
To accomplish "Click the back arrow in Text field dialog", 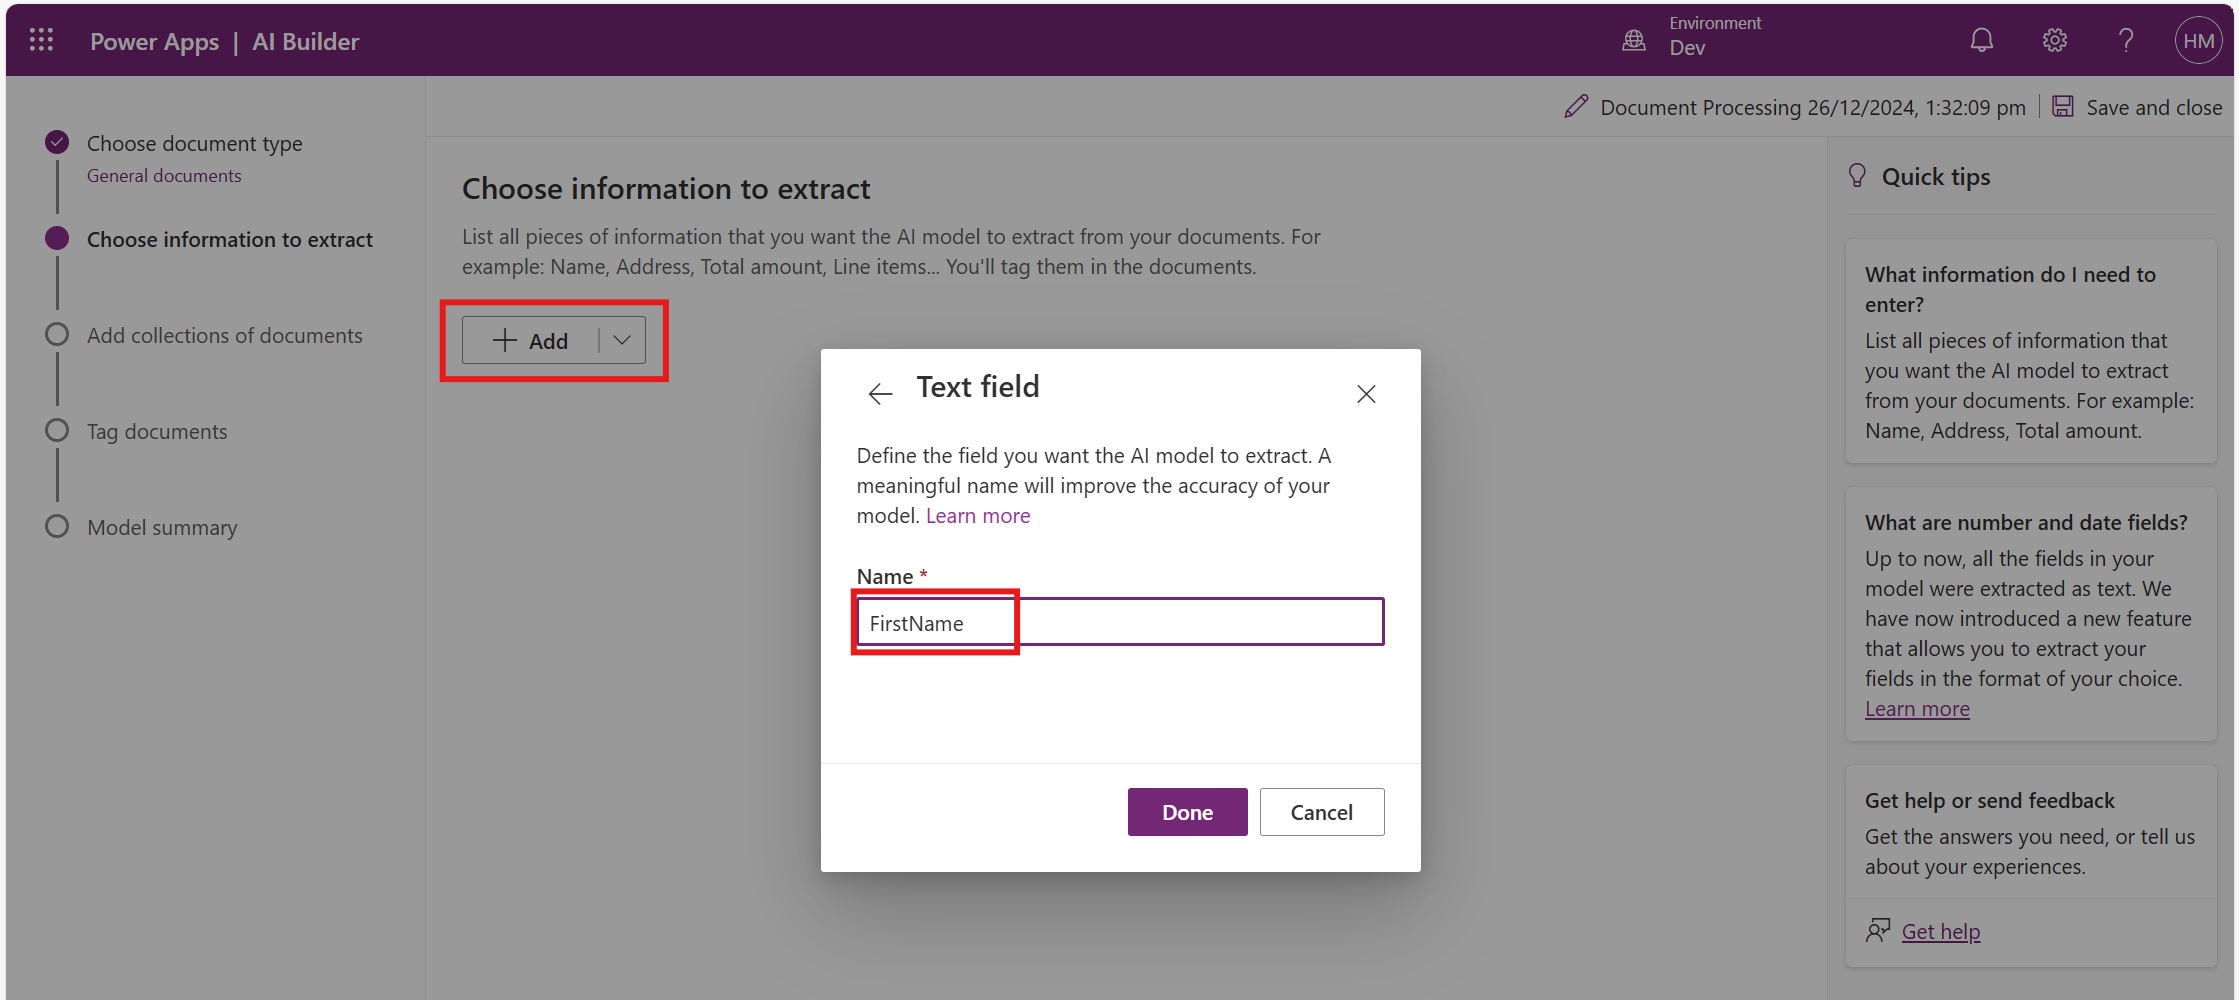I will (x=880, y=394).
